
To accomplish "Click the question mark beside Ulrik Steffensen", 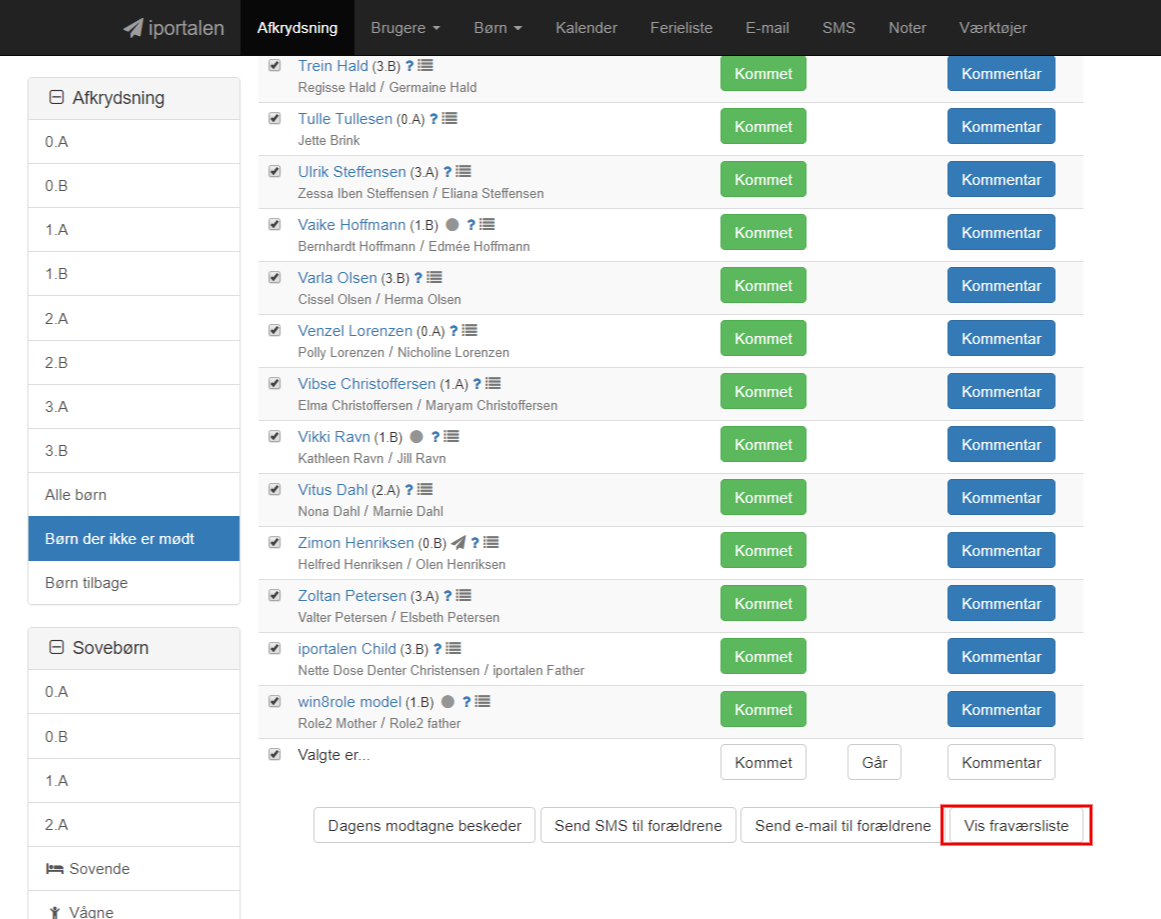I will click(x=447, y=172).
